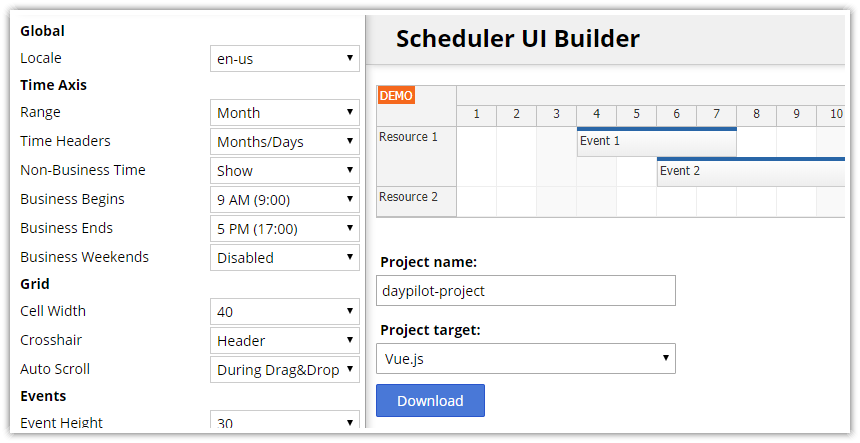Screen dimensions: 860x443
Task: Change the Business Begins time dropdown
Action: (x=285, y=200)
